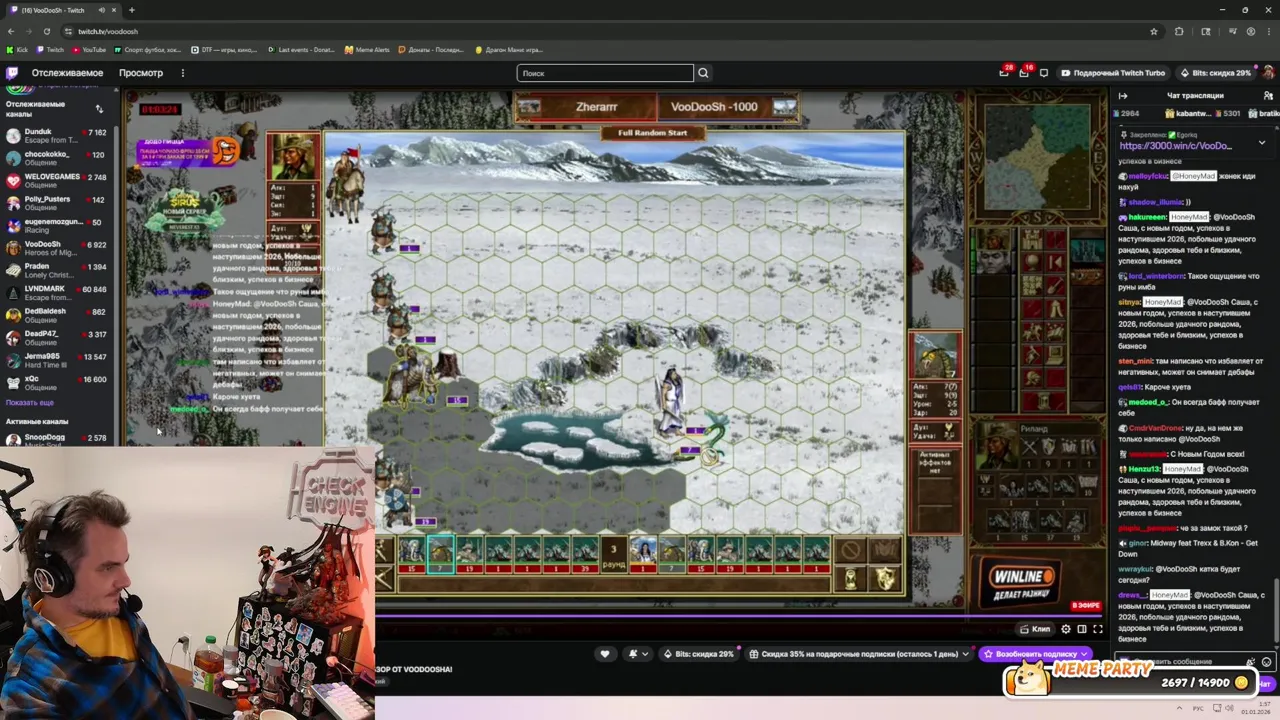Reload the page with the refresh icon

(x=47, y=31)
